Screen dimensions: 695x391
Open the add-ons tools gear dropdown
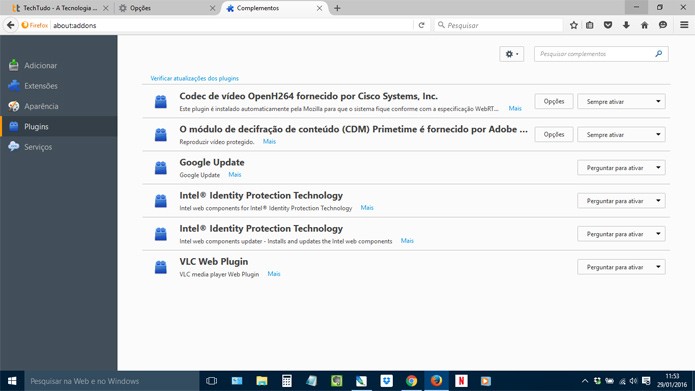click(x=511, y=54)
